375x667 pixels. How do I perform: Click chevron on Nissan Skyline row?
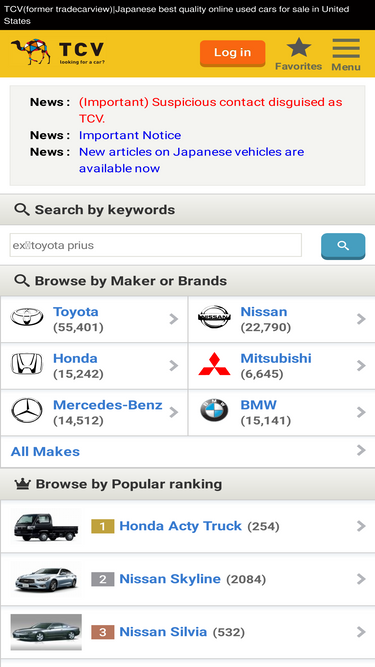click(x=361, y=579)
